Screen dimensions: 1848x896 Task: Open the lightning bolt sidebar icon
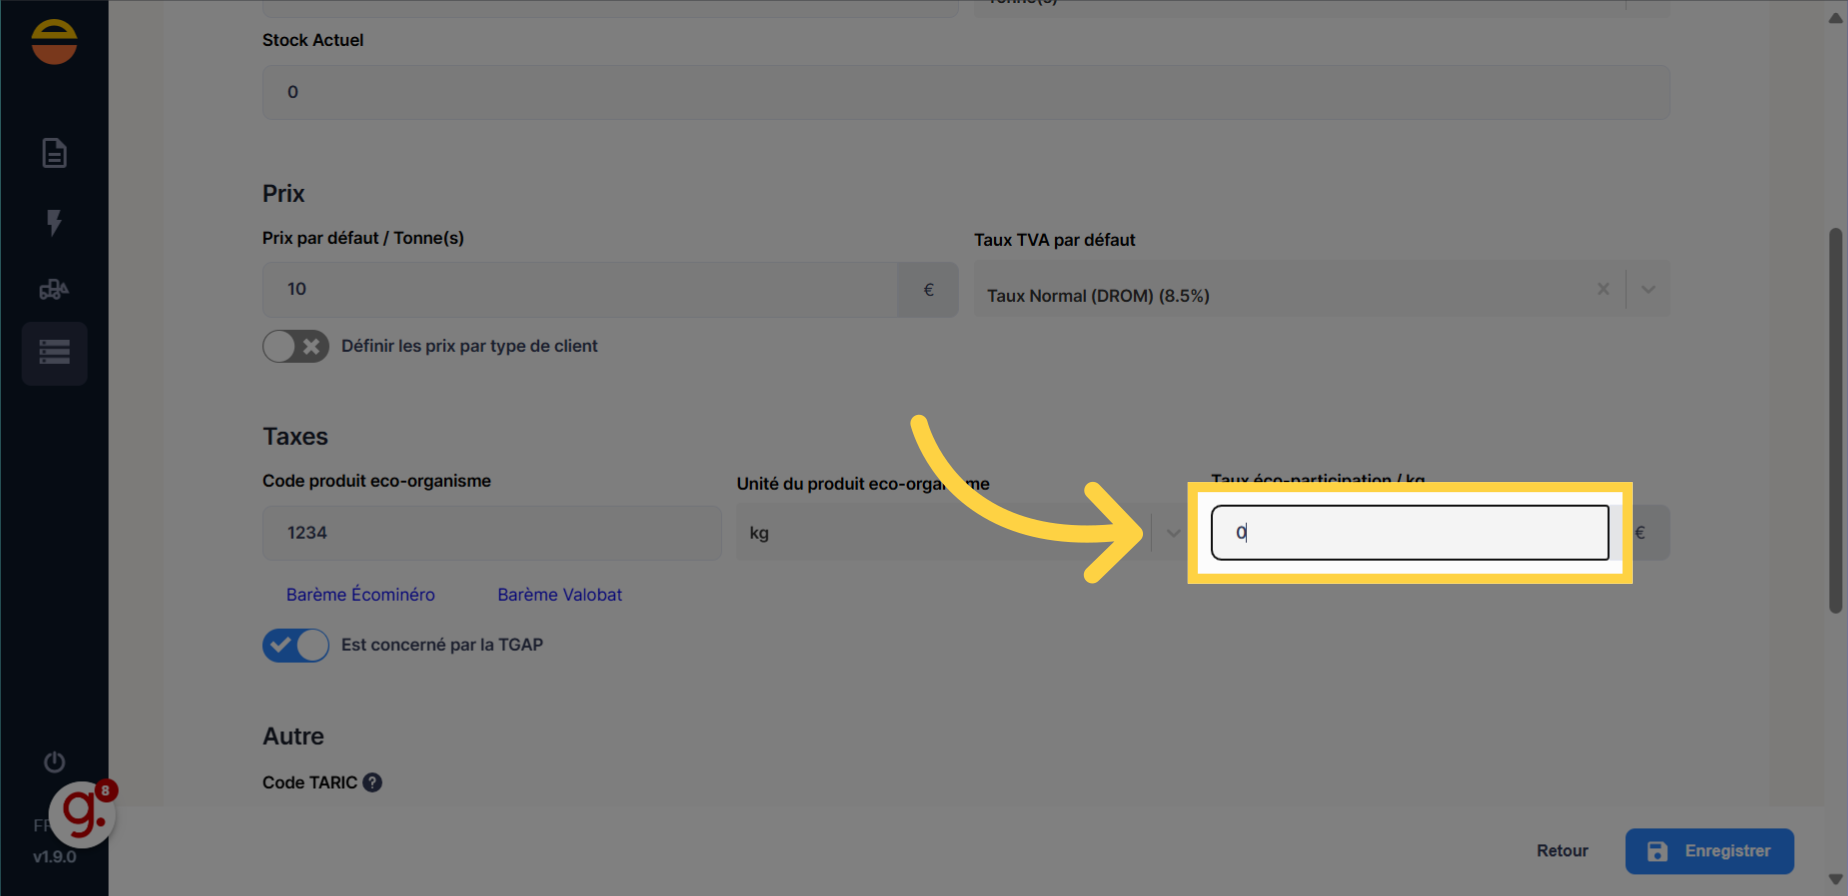click(54, 222)
